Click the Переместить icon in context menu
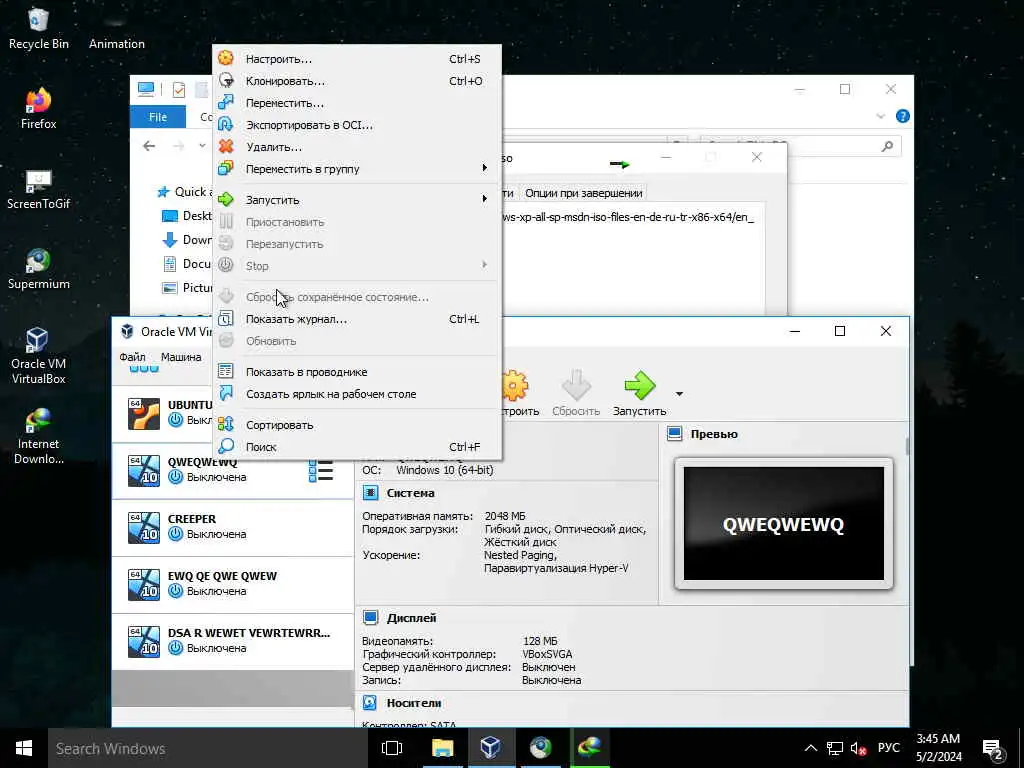The height and width of the screenshot is (768, 1024). [x=226, y=103]
